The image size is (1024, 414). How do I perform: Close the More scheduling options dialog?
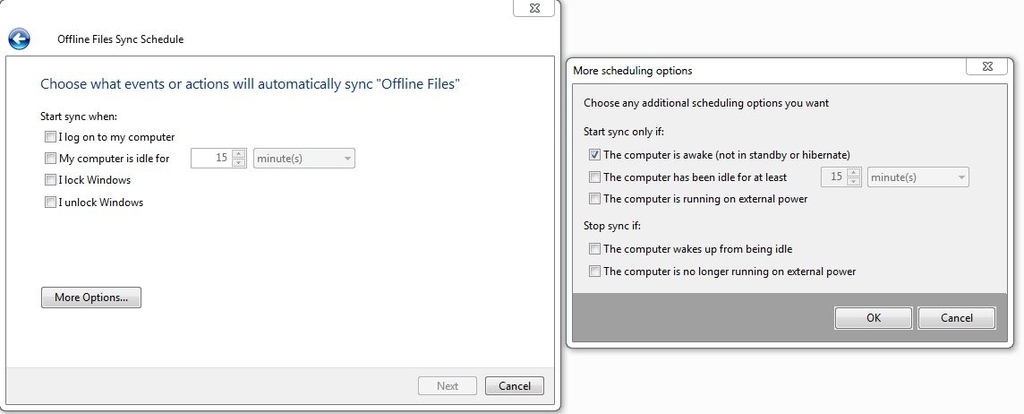(986, 66)
